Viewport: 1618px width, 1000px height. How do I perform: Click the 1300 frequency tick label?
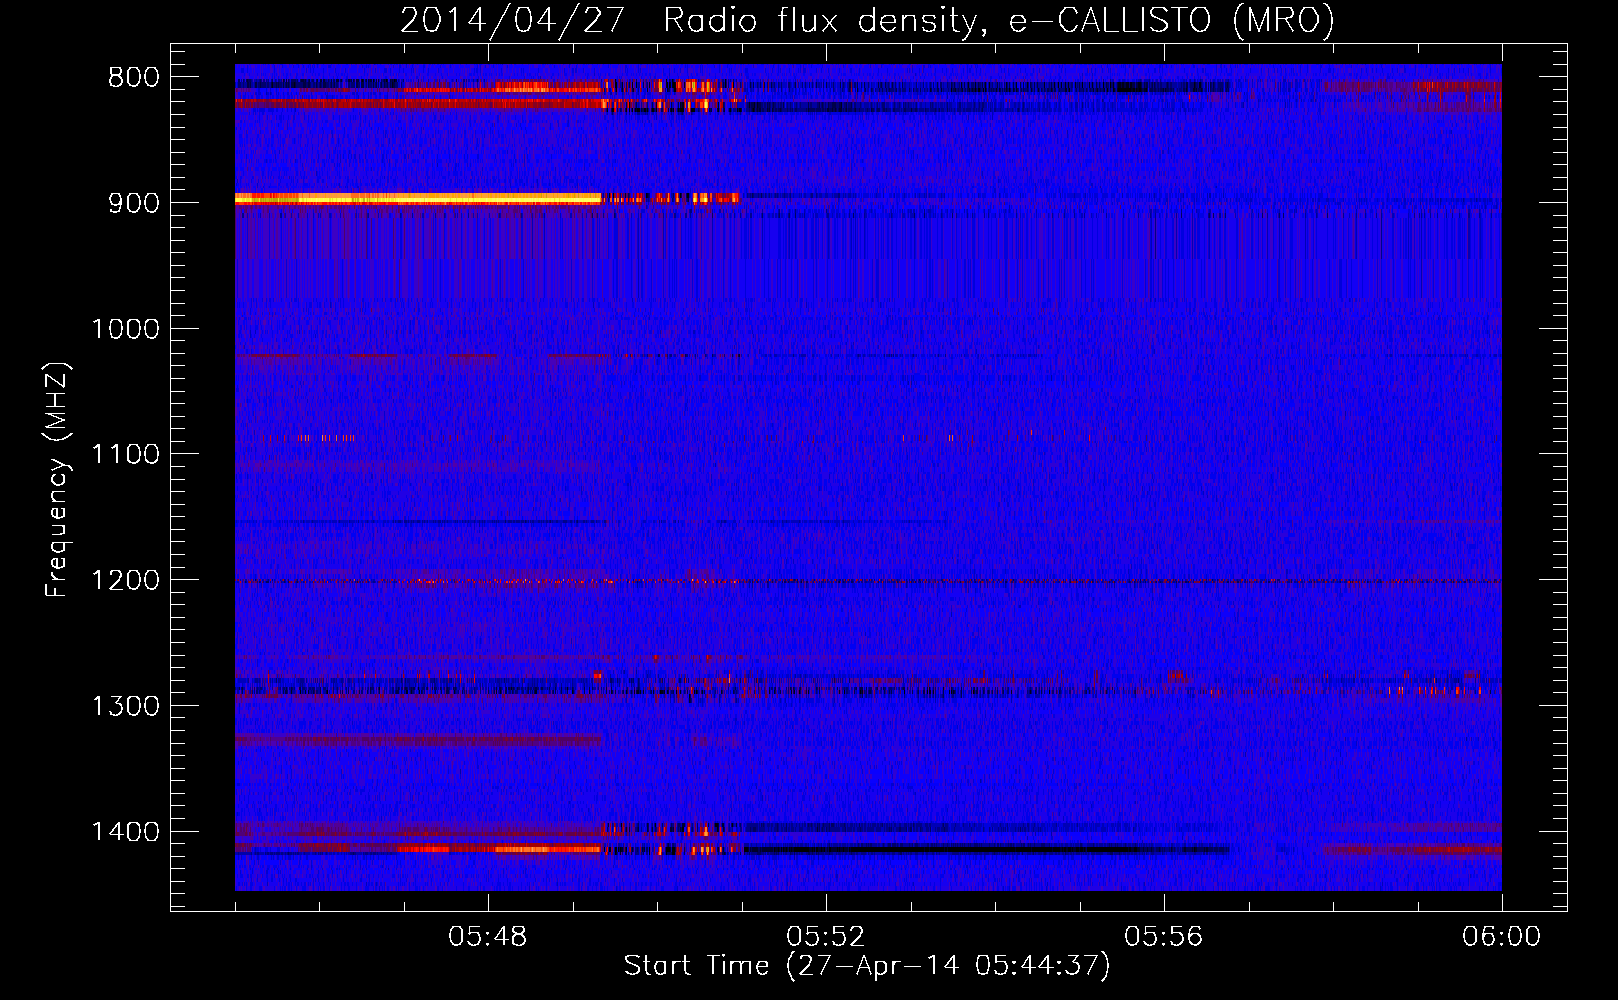[125, 707]
